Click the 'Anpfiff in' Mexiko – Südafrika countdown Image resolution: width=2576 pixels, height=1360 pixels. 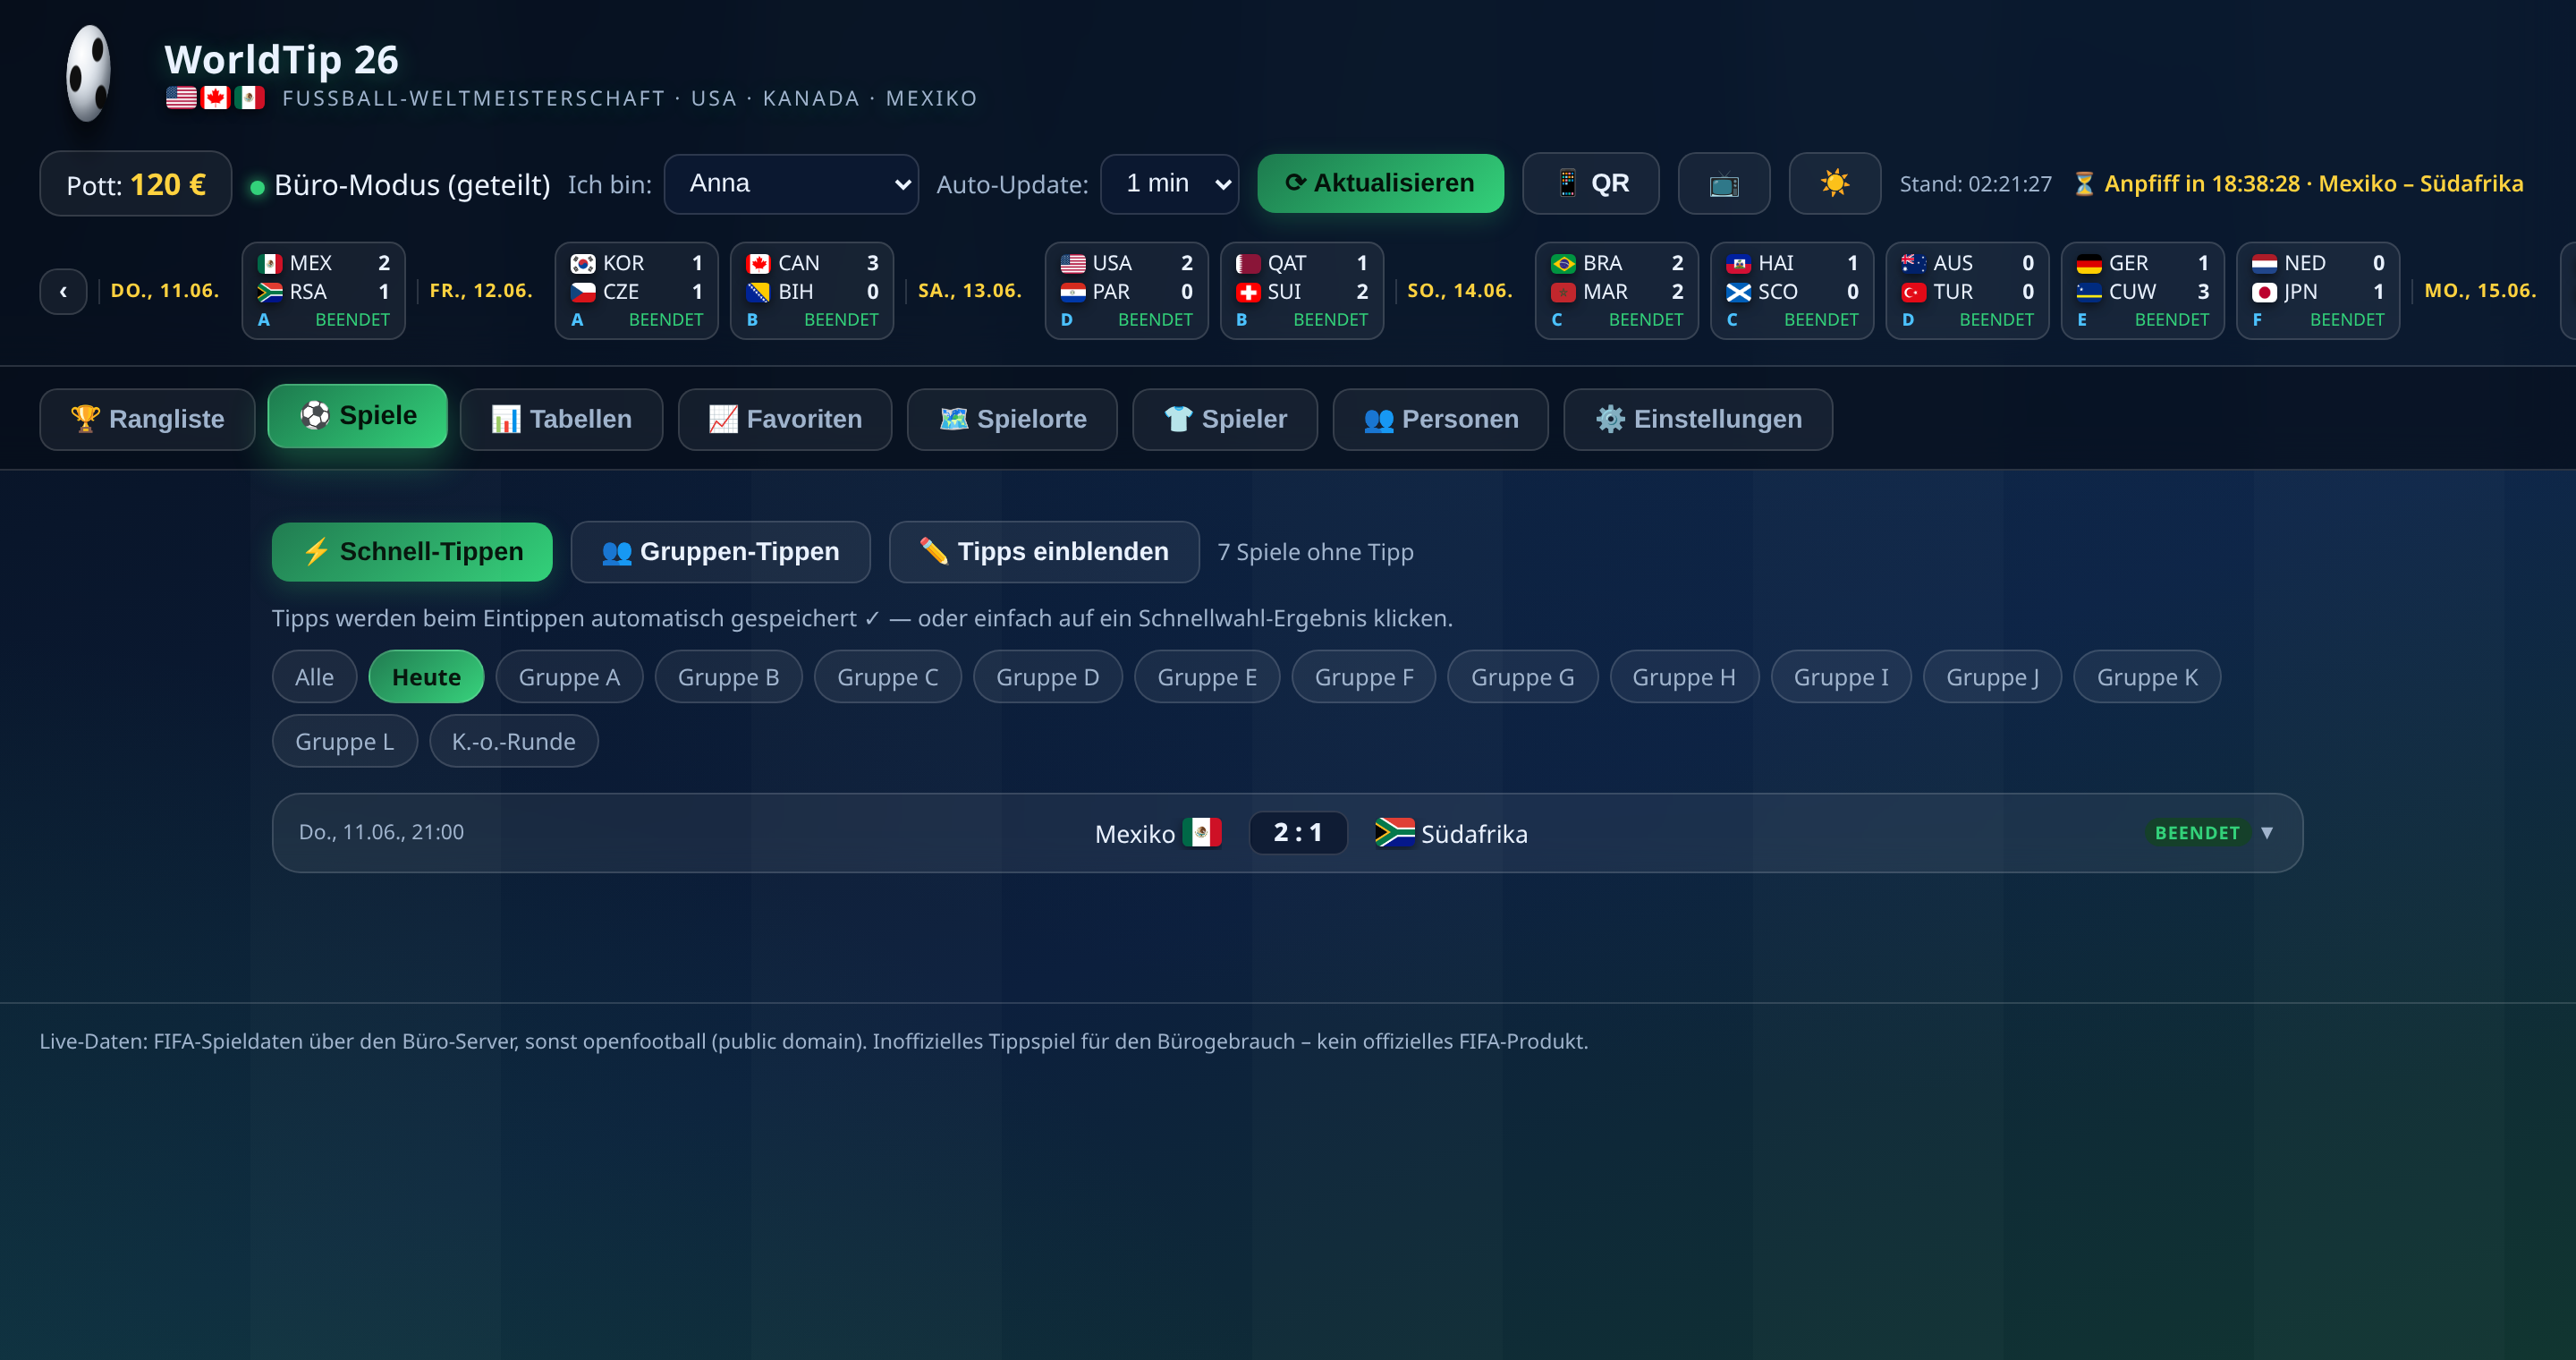(2298, 184)
